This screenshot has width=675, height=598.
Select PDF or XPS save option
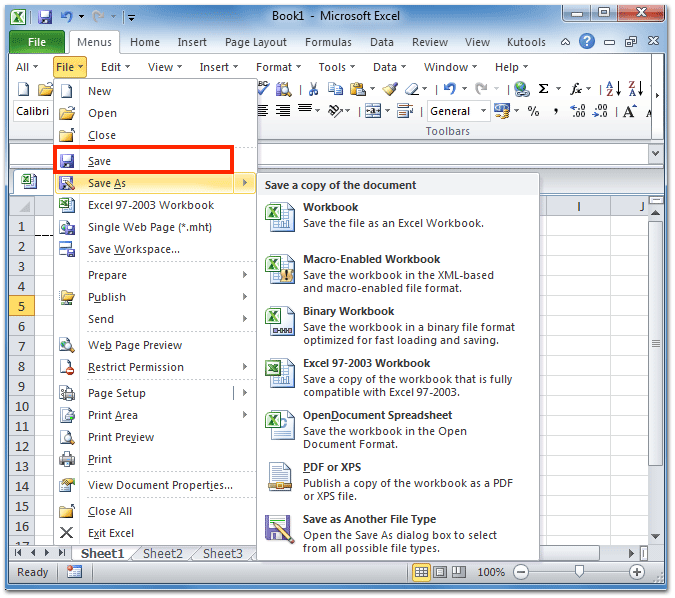click(332, 467)
